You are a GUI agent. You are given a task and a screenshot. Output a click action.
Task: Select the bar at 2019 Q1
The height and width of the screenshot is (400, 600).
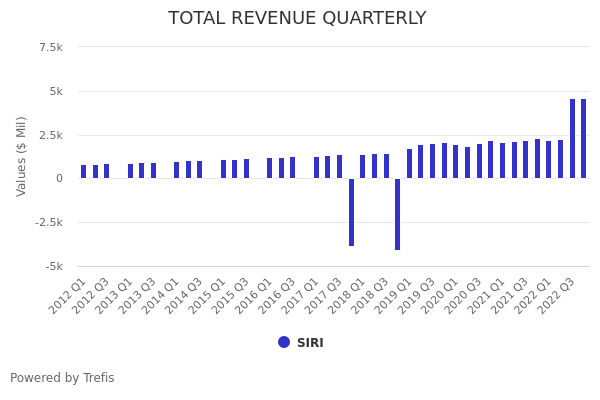click(409, 164)
